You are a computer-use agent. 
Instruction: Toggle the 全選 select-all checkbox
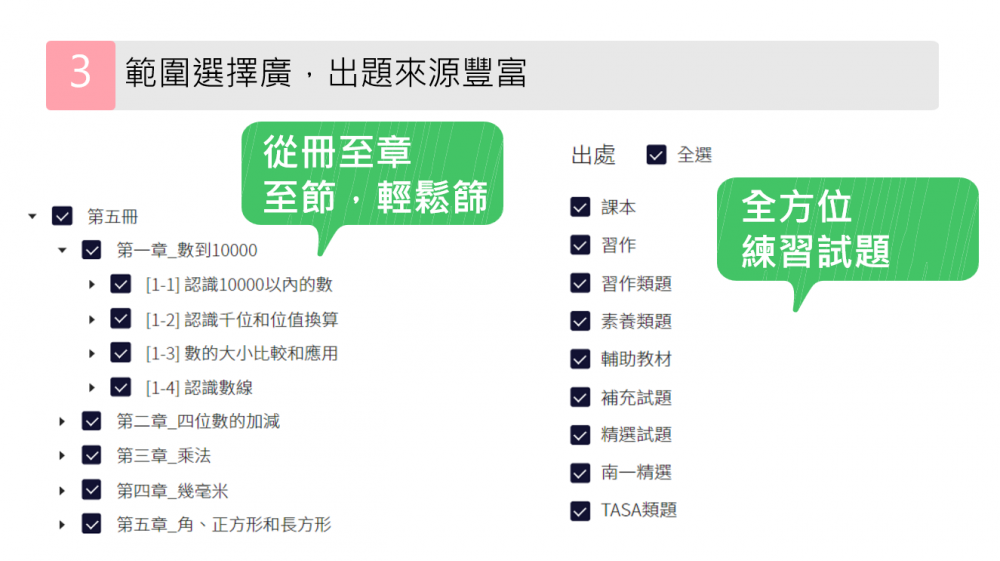pos(656,155)
